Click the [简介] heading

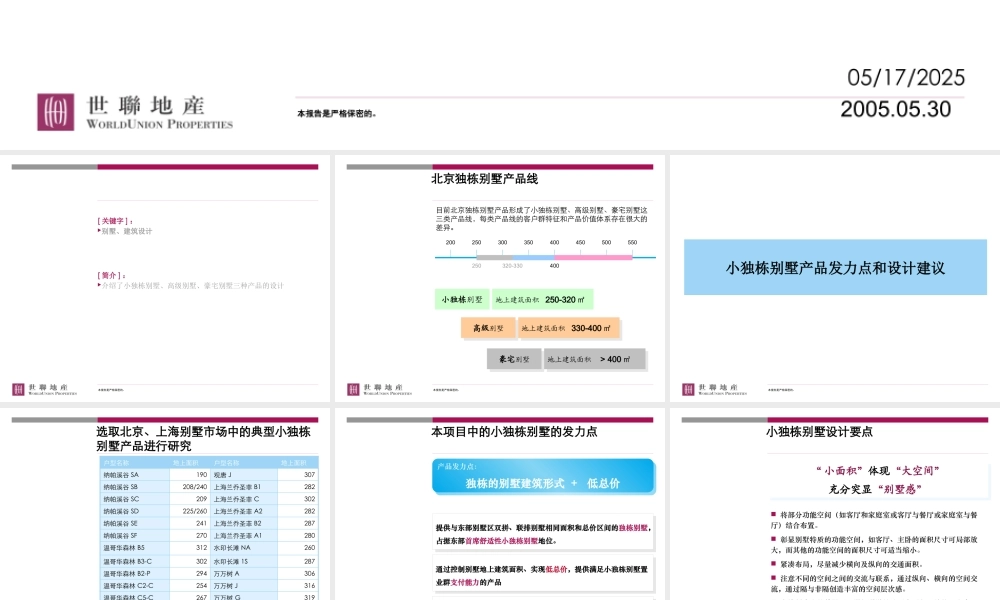tap(112, 275)
